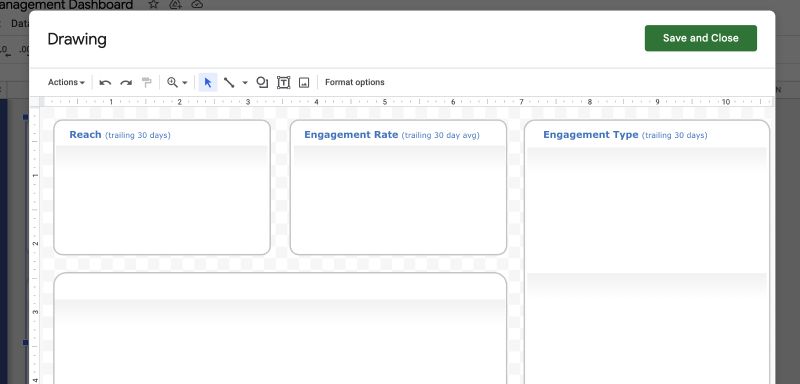Select the Engagement Type title text
Screen dimensions: 800x384
tap(591, 135)
